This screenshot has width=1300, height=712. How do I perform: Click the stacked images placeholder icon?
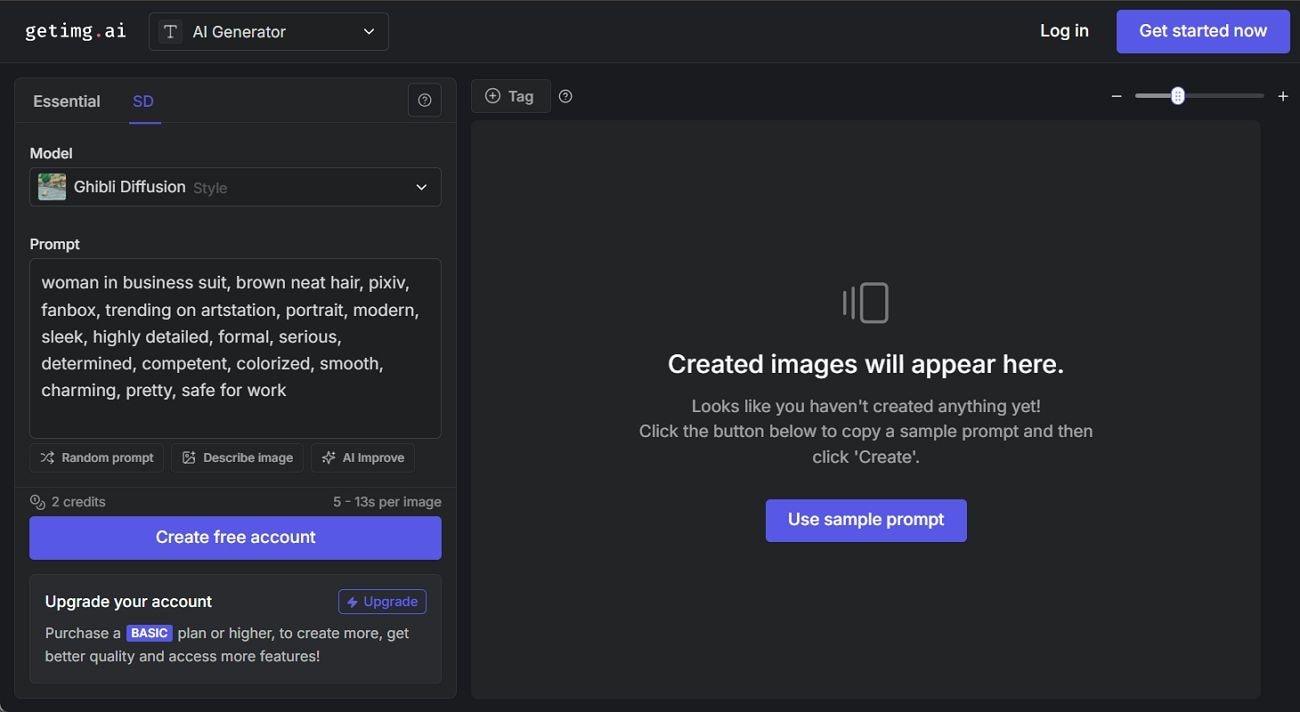tap(865, 303)
